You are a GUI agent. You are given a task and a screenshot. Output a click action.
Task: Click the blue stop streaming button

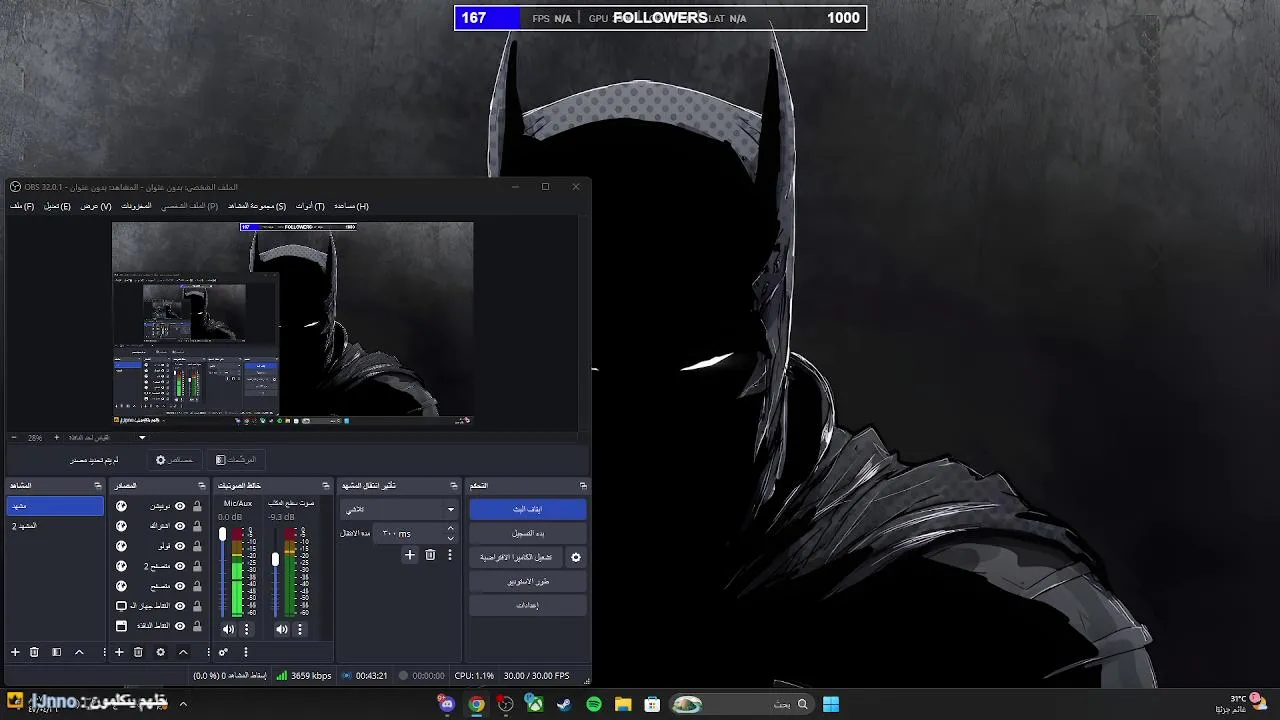pyautogui.click(x=528, y=509)
